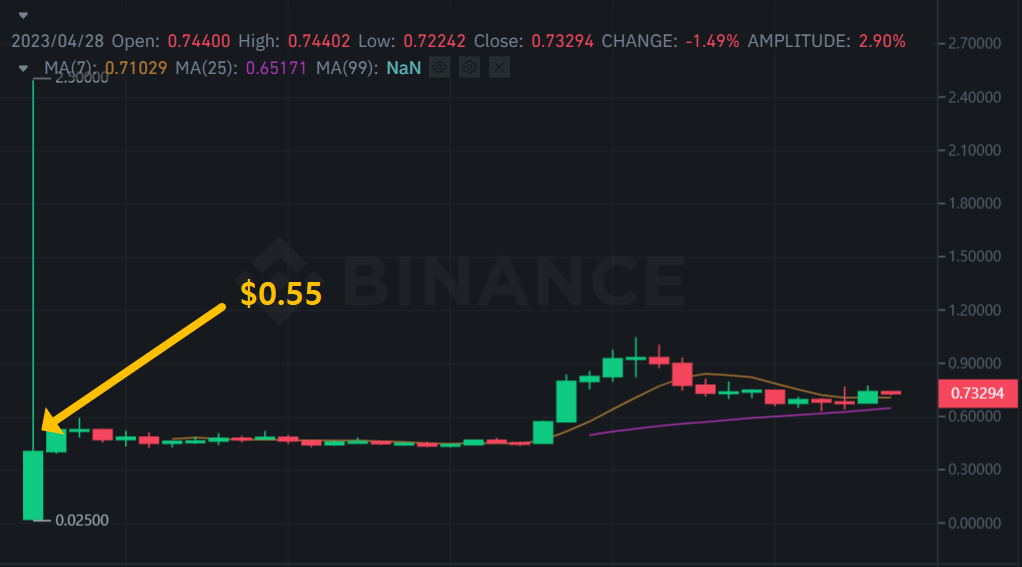Click the purple MA(25) line
Screen dimensions: 1022x567
[740, 421]
